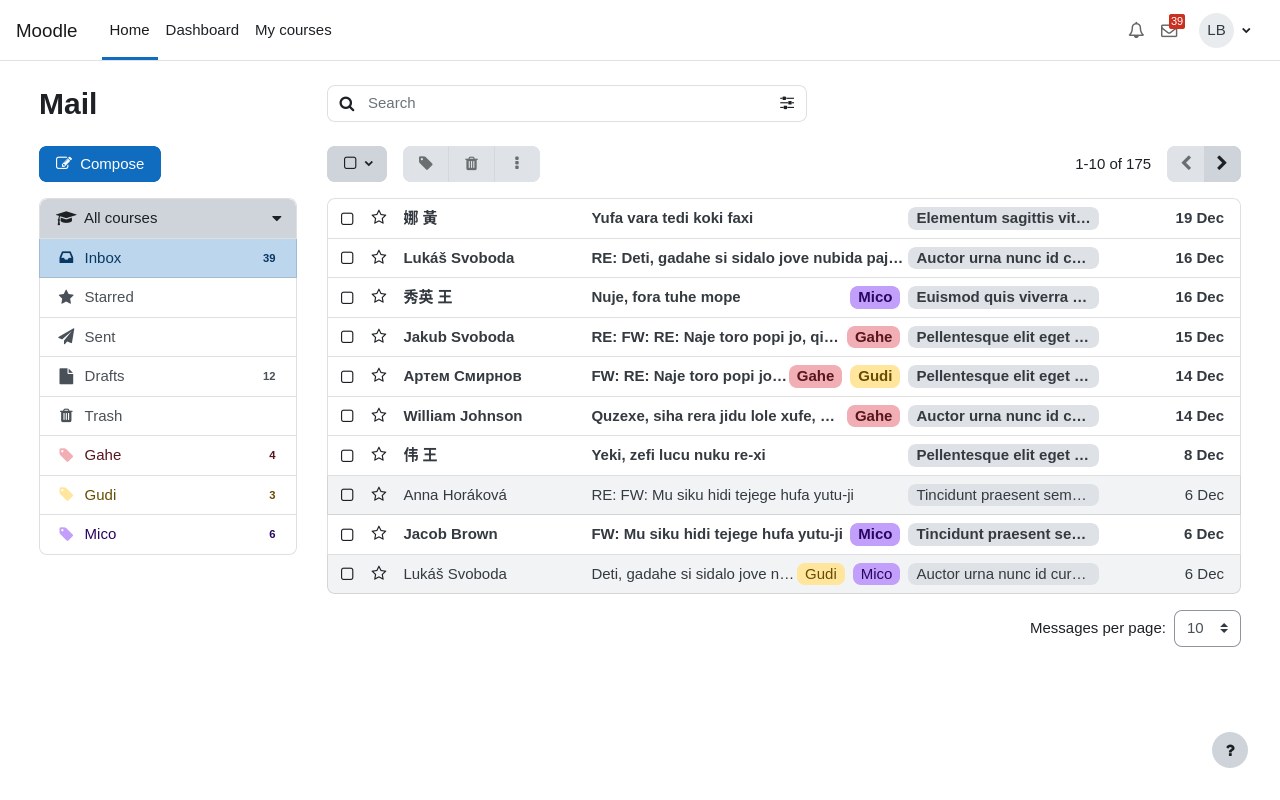Open the notifications bell
The width and height of the screenshot is (1280, 800).
pyautogui.click(x=1136, y=30)
